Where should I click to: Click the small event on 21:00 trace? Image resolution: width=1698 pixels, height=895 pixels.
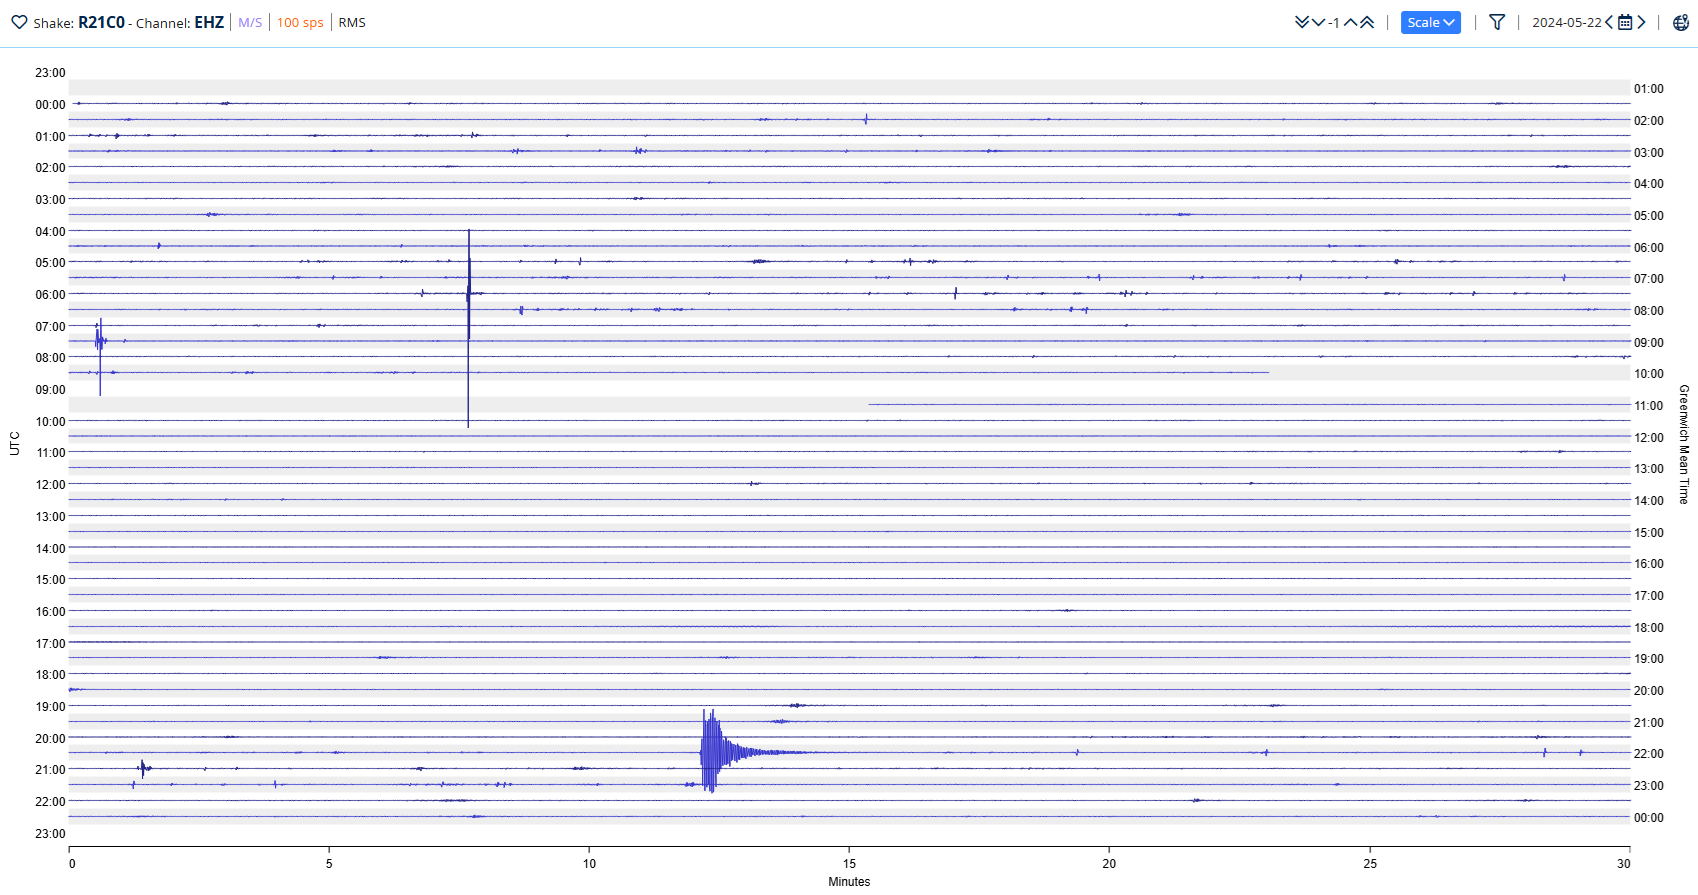pyautogui.click(x=143, y=768)
